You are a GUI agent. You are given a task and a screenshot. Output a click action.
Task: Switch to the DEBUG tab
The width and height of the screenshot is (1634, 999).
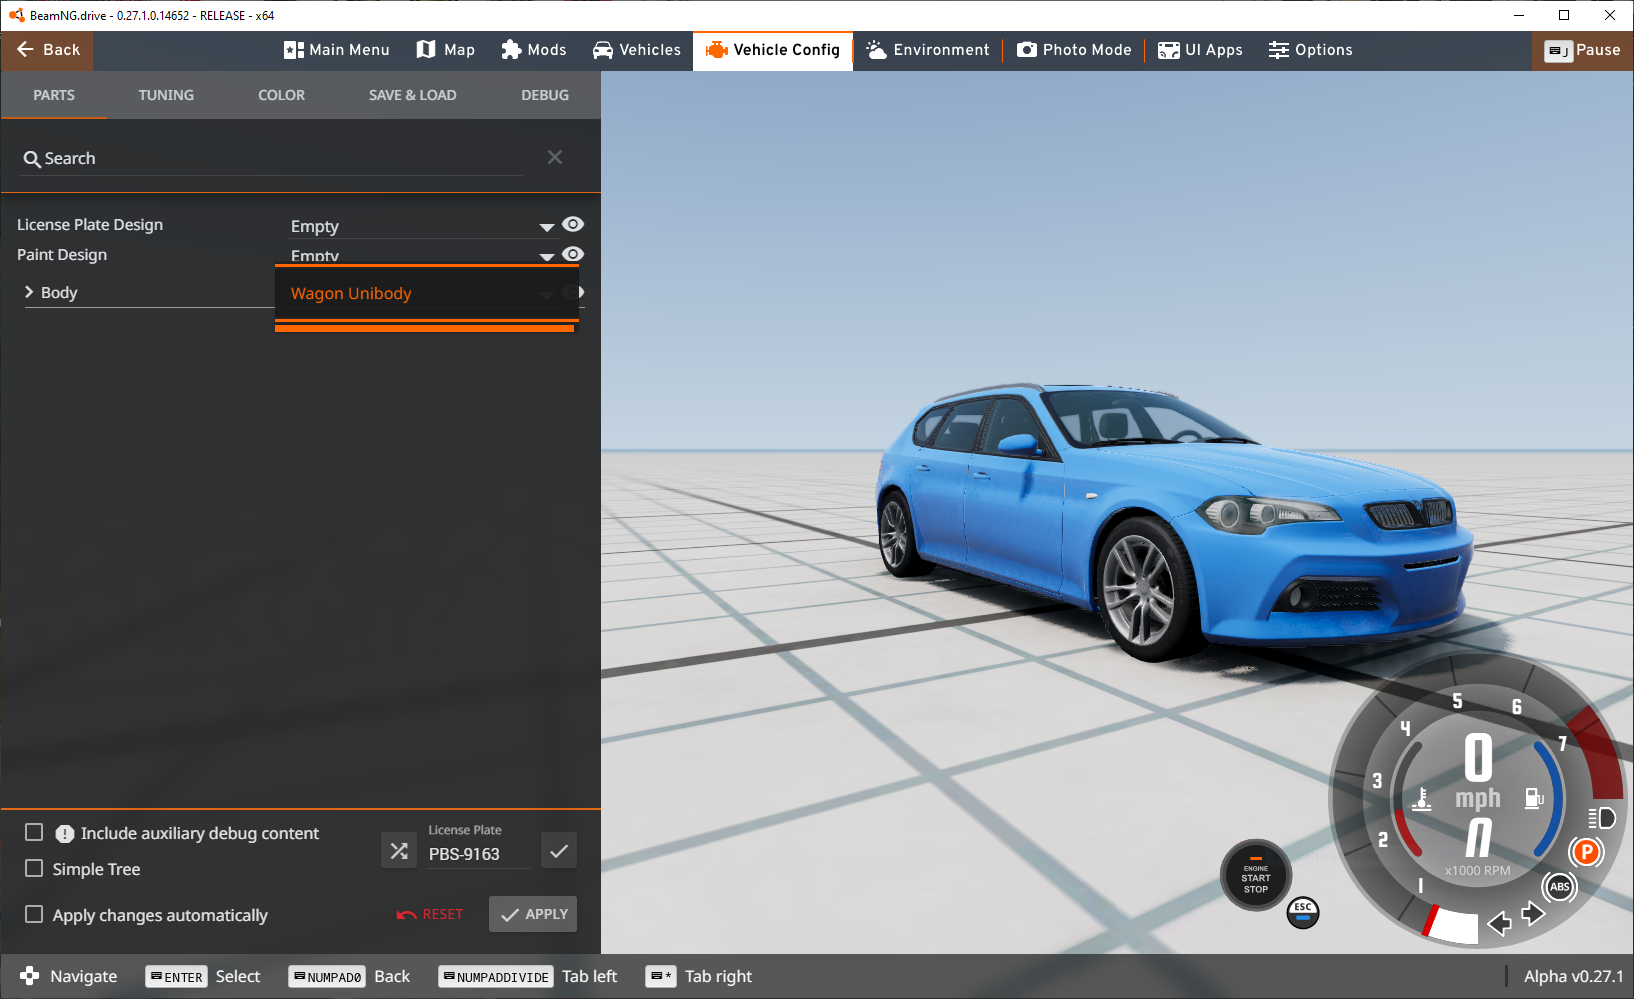545,95
